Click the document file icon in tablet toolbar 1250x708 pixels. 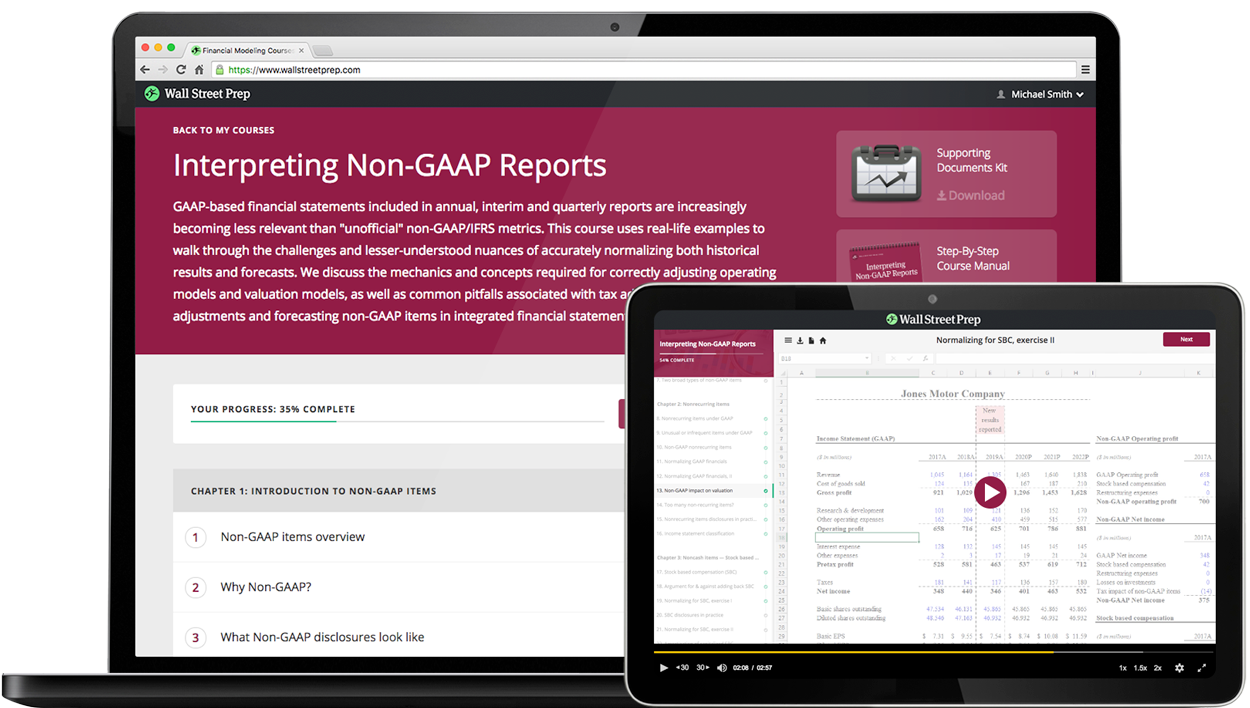pyautogui.click(x=811, y=340)
